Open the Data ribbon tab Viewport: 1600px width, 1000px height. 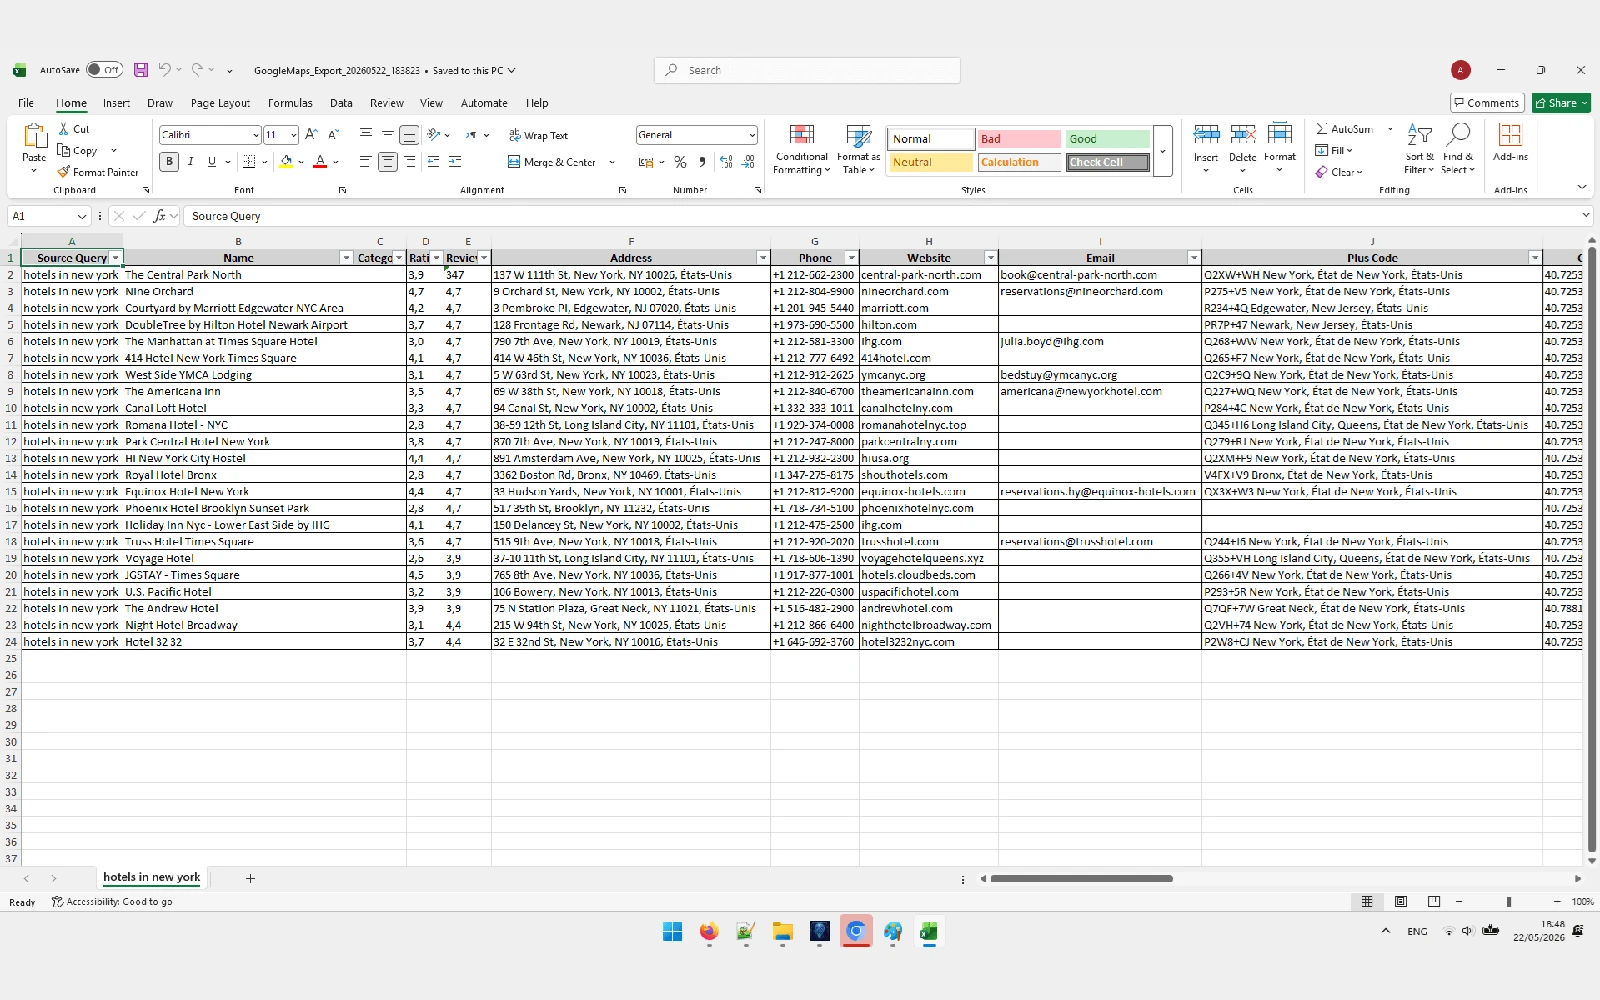(x=341, y=103)
